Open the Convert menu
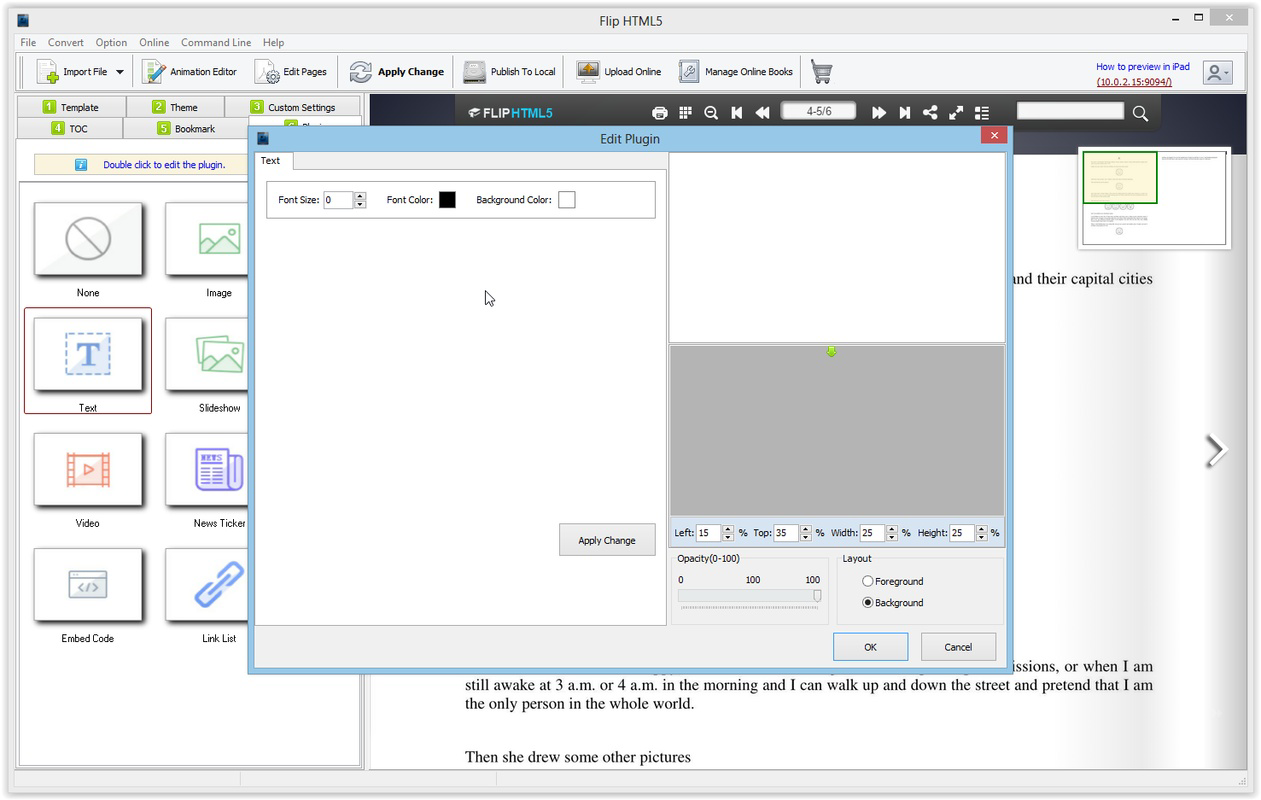The width and height of the screenshot is (1261, 800). pos(66,43)
